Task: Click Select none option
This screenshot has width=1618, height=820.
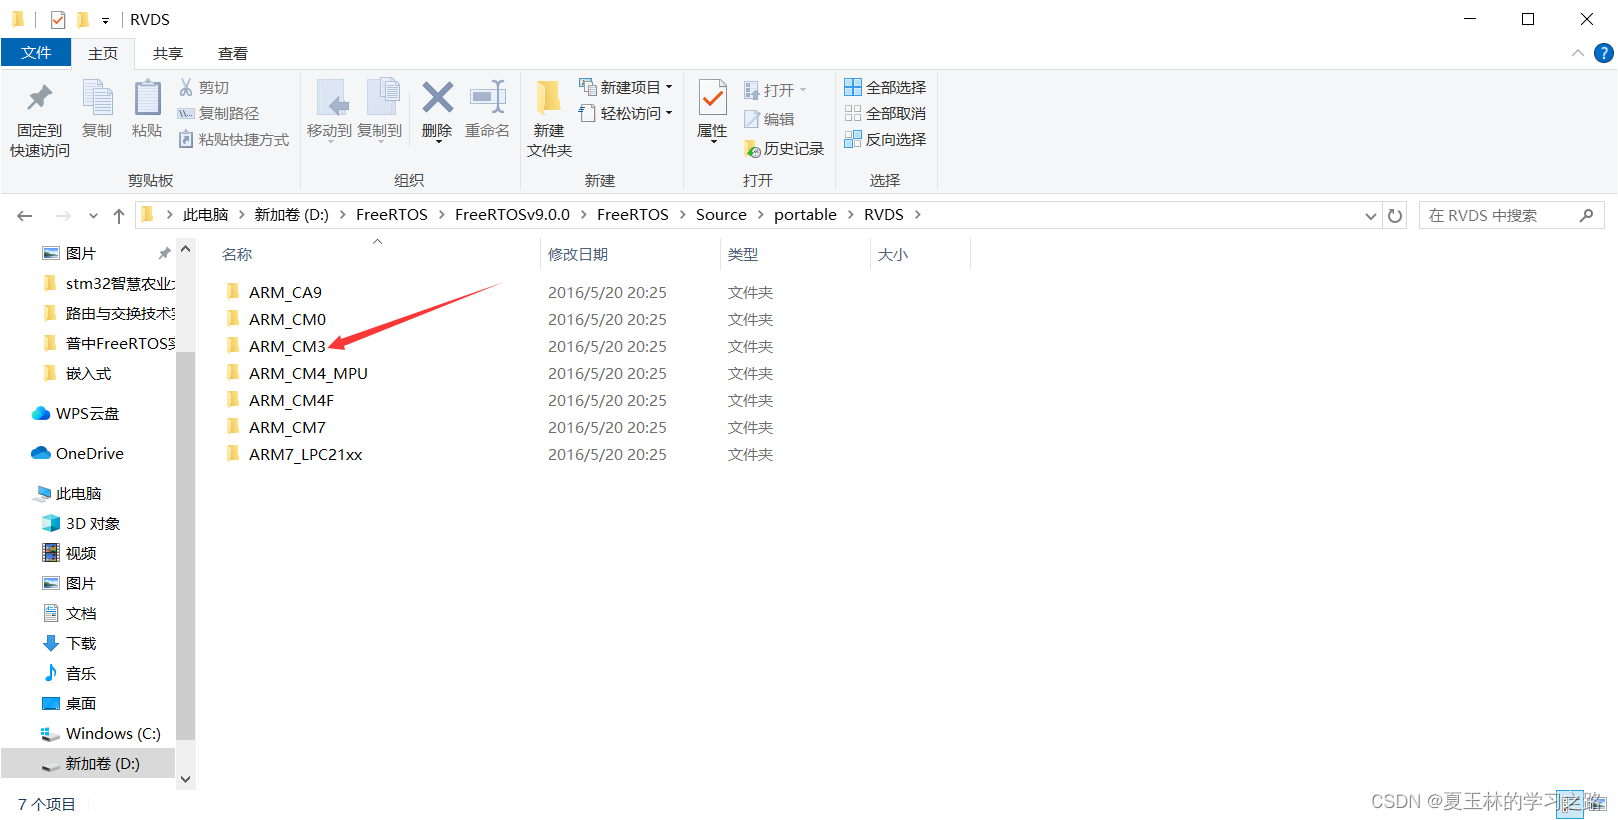Action: (885, 114)
